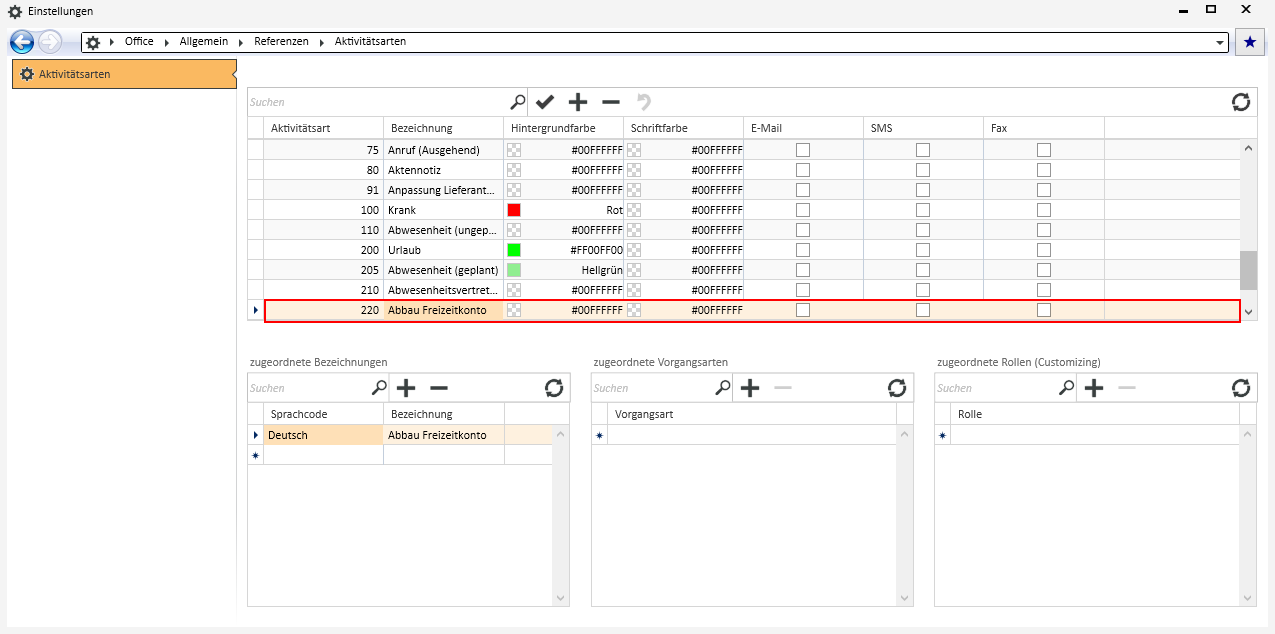Viewport: 1275px width, 634px height.
Task: Remove entry in zugeordnete Bezeichnungen
Action: (438, 388)
